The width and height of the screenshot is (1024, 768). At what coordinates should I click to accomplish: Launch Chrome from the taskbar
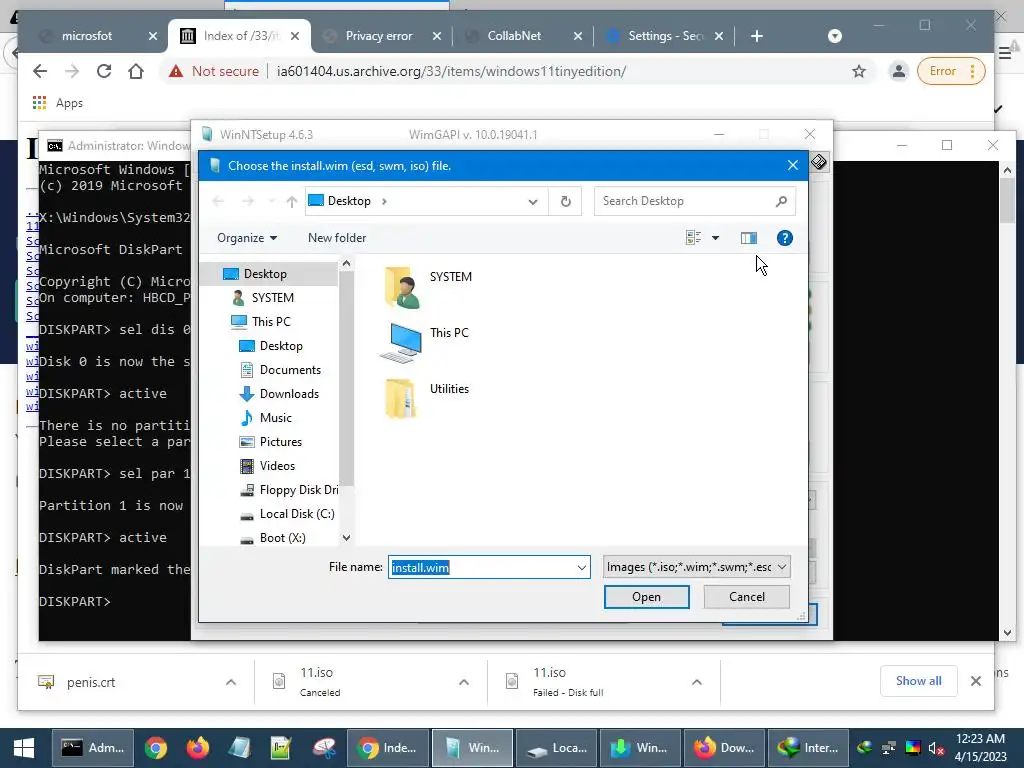[x=156, y=748]
